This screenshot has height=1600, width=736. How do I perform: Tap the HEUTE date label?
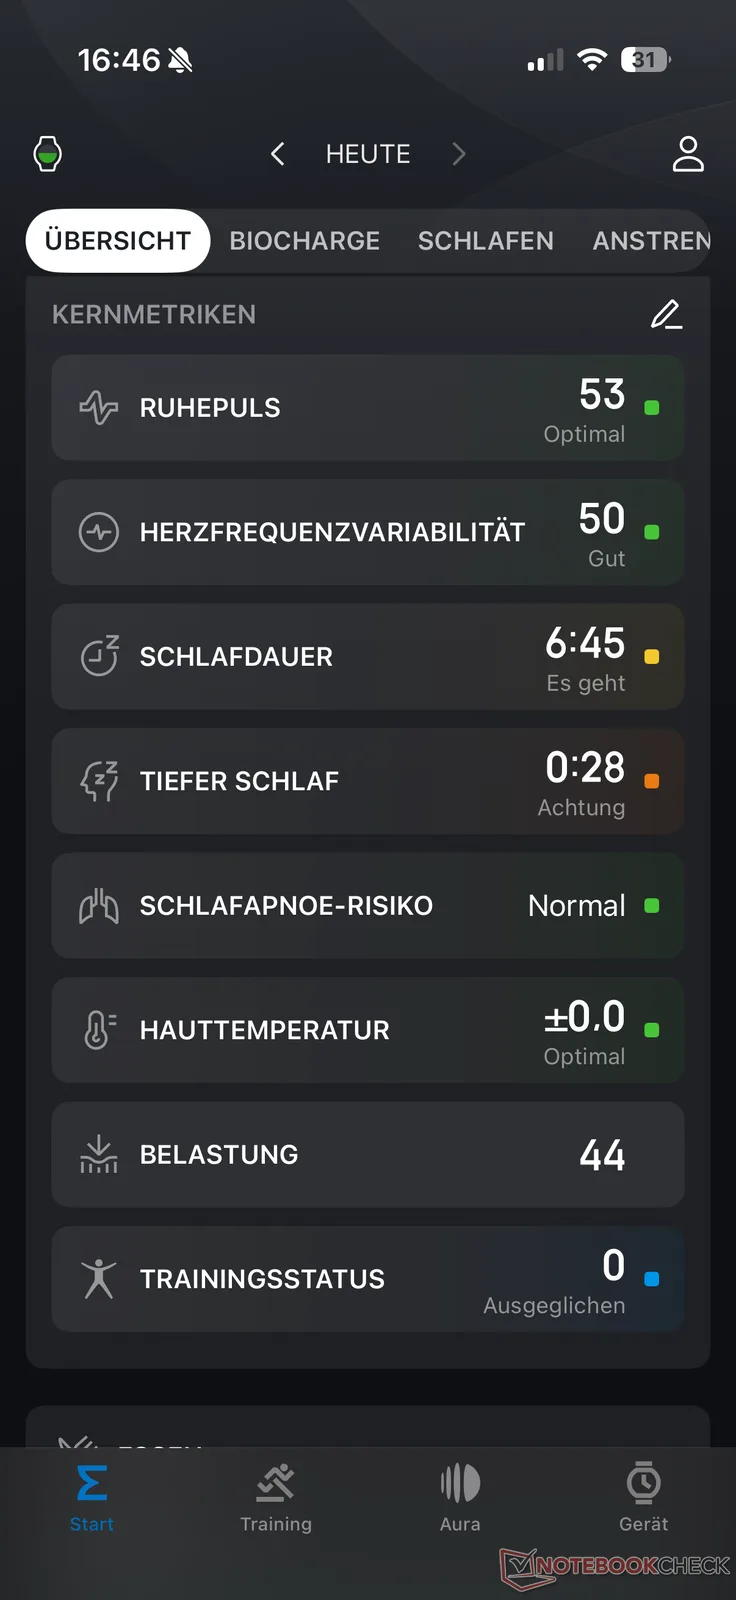[x=368, y=154]
